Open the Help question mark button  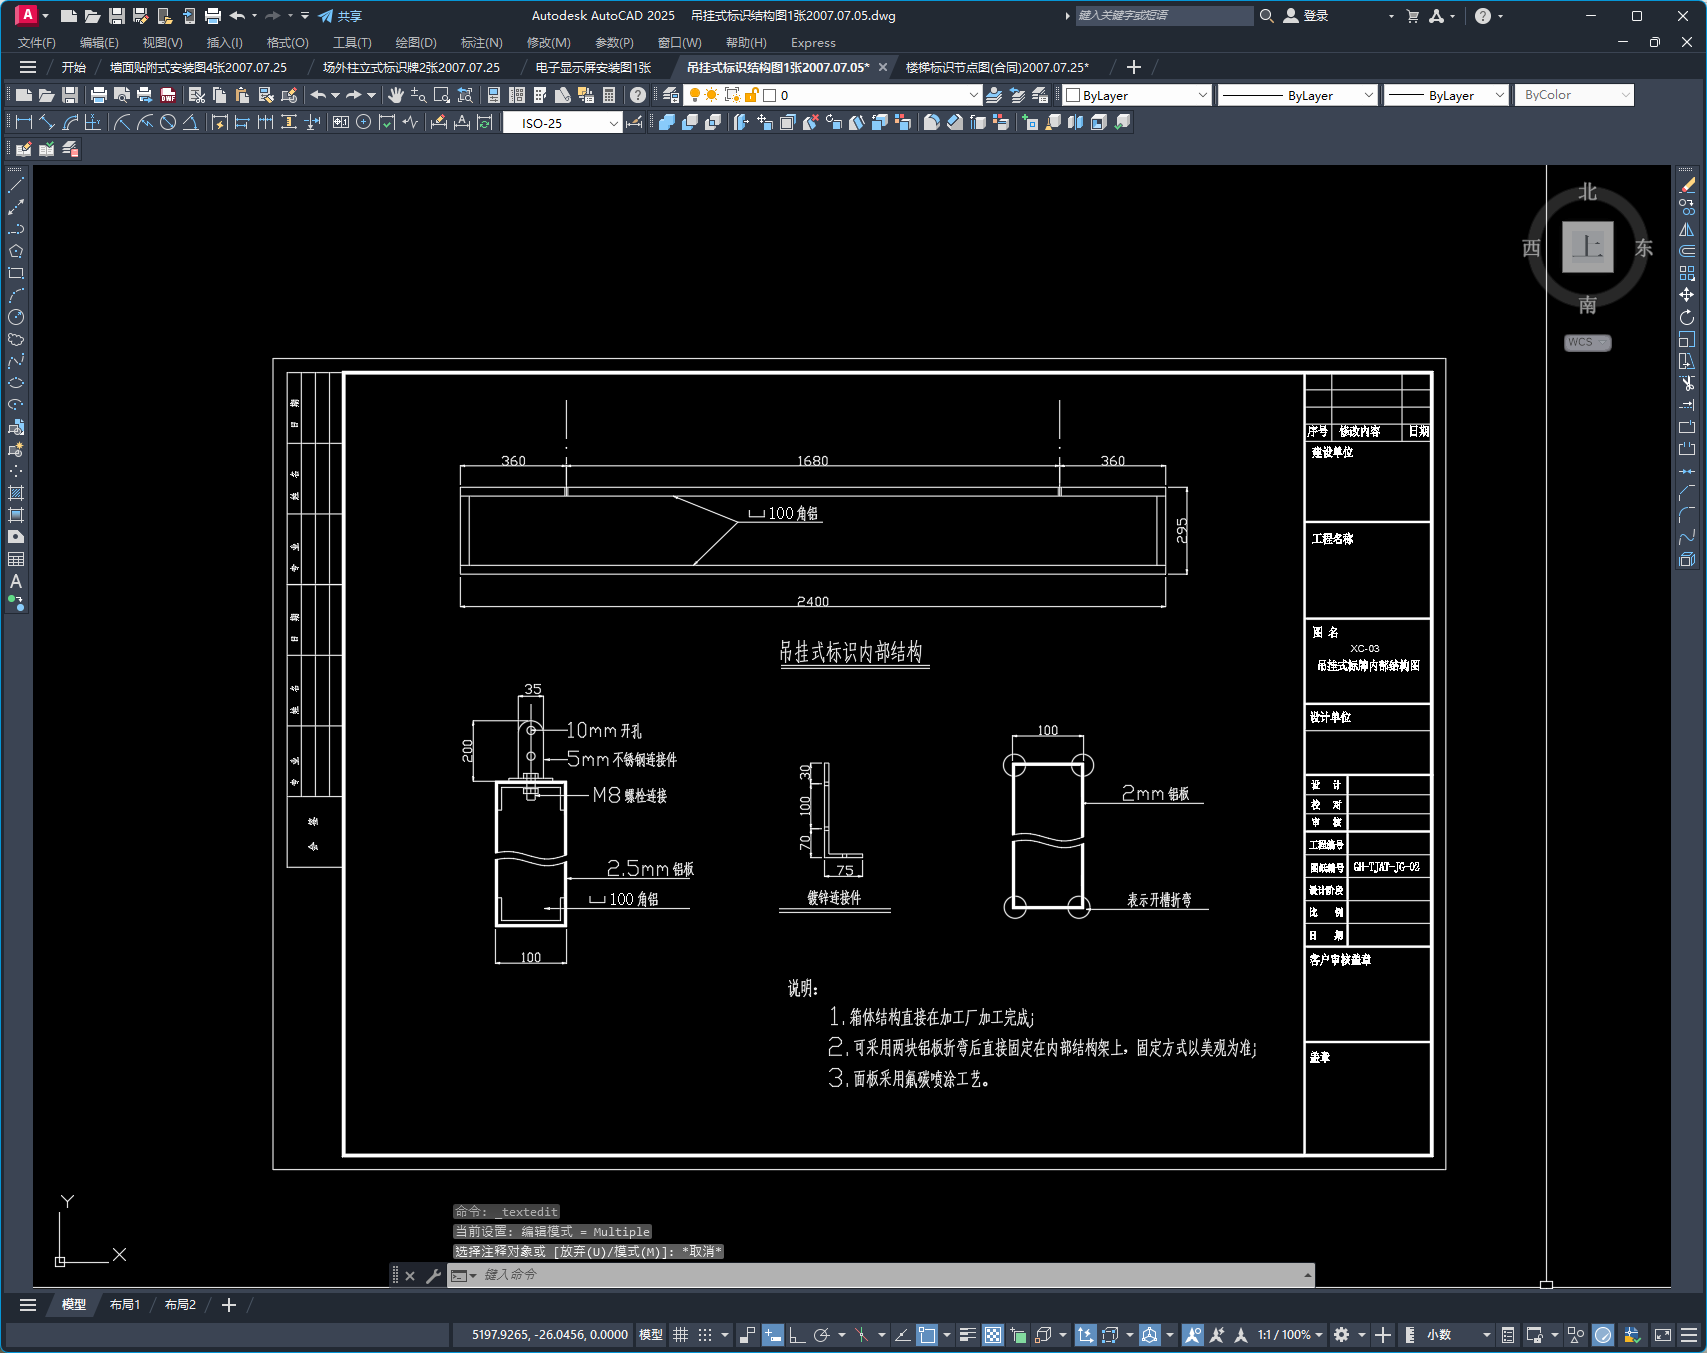coord(638,95)
